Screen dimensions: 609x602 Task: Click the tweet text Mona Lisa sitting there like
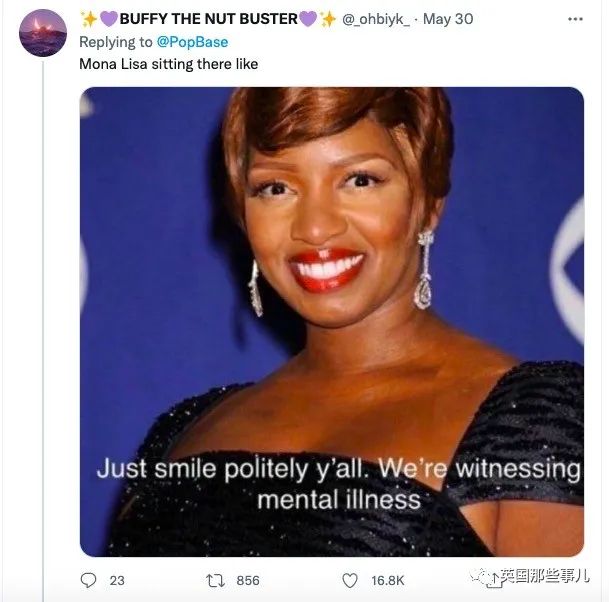point(169,64)
